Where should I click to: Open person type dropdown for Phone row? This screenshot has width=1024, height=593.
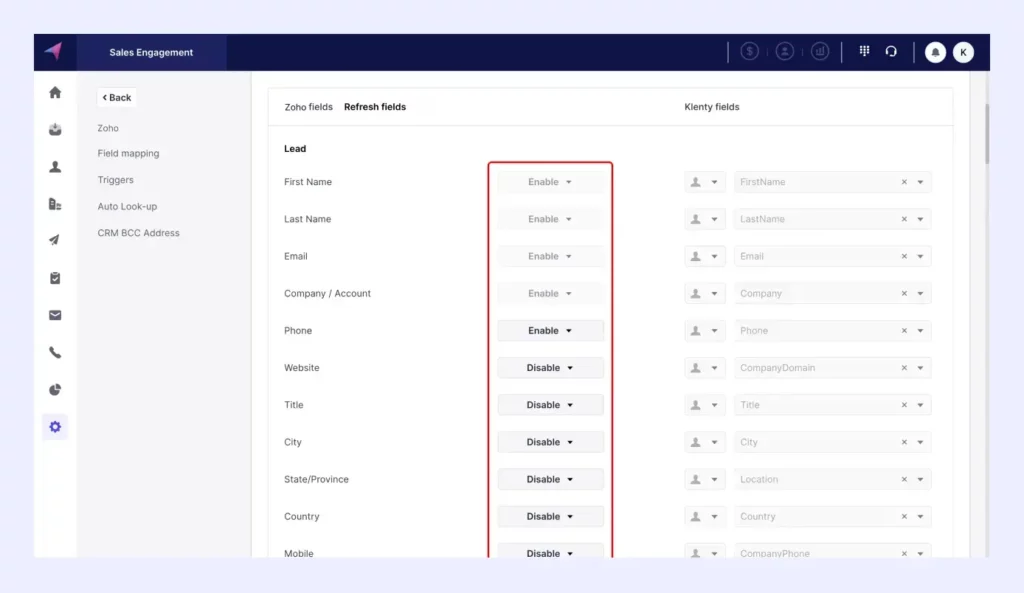coord(704,331)
